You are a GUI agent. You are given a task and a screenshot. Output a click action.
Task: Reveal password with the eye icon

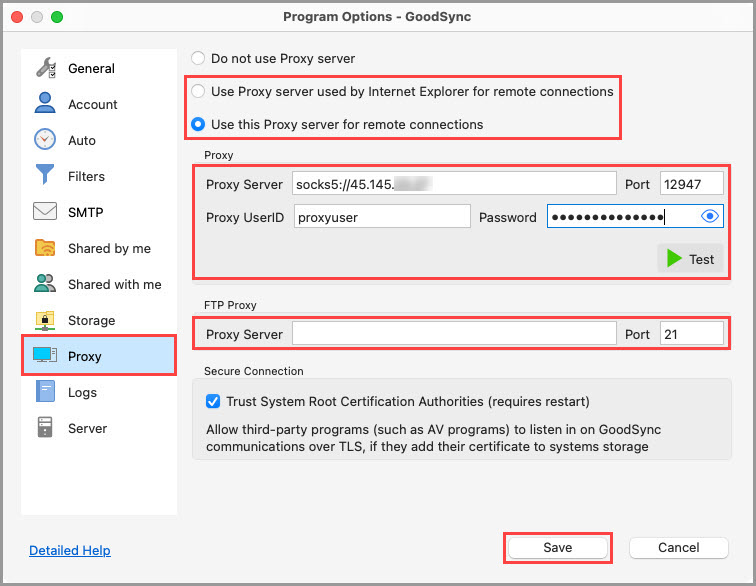pyautogui.click(x=710, y=217)
